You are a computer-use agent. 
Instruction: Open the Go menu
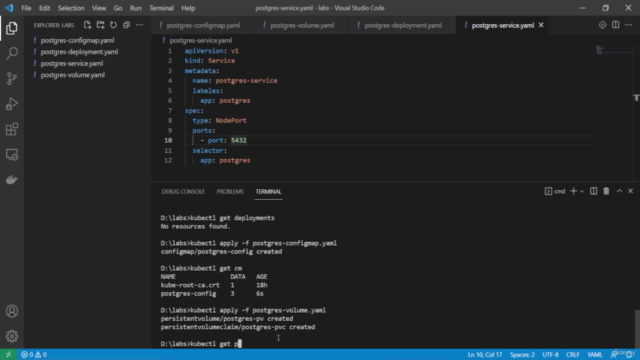click(118, 8)
